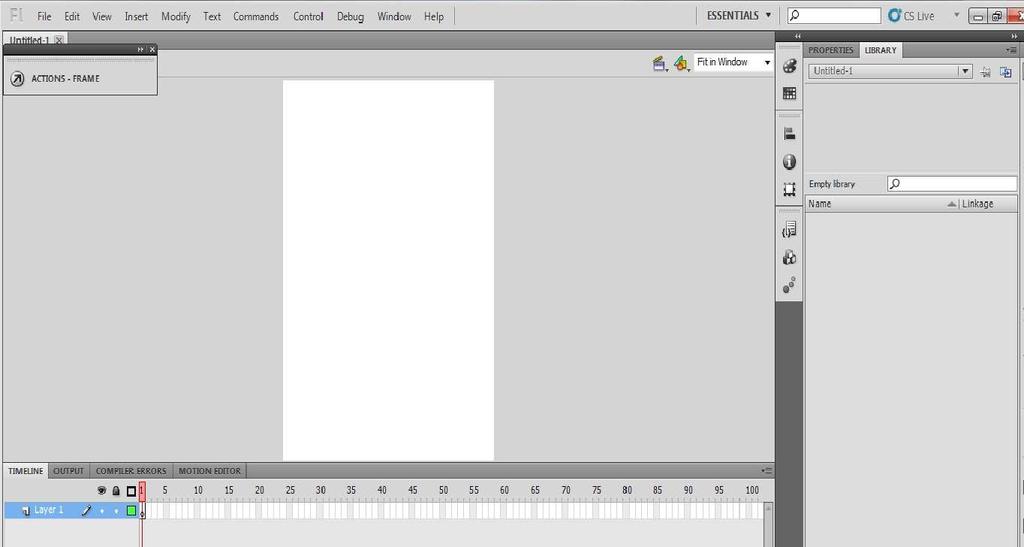Open the Components panel icon
The height and width of the screenshot is (547, 1024).
(790, 258)
